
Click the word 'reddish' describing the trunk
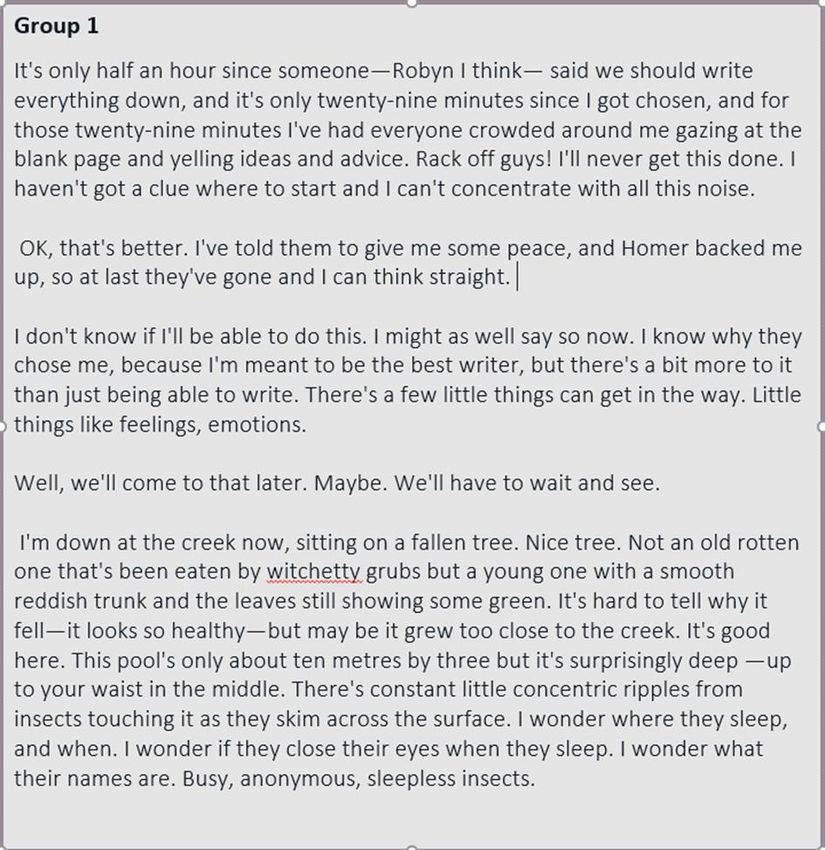(x=50, y=601)
